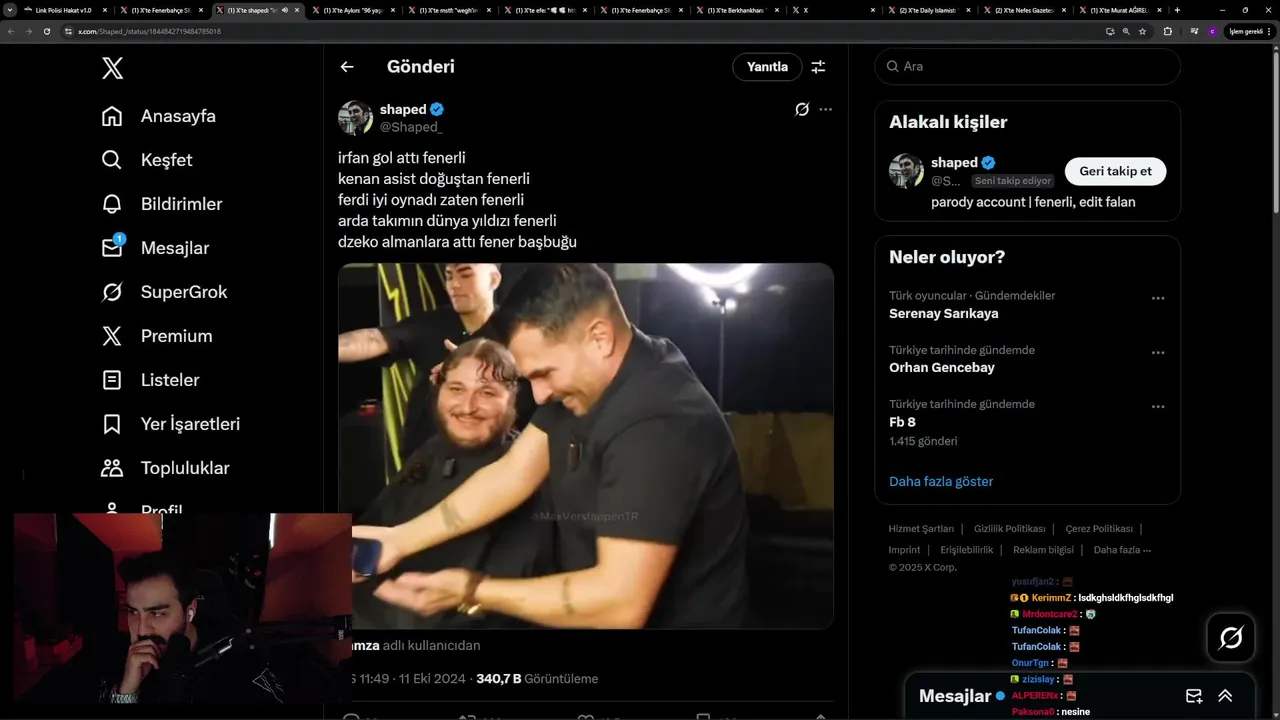This screenshot has width=1280, height=720.
Task: Switch to X'te Murat AĞIREL tab
Action: (x=1118, y=10)
